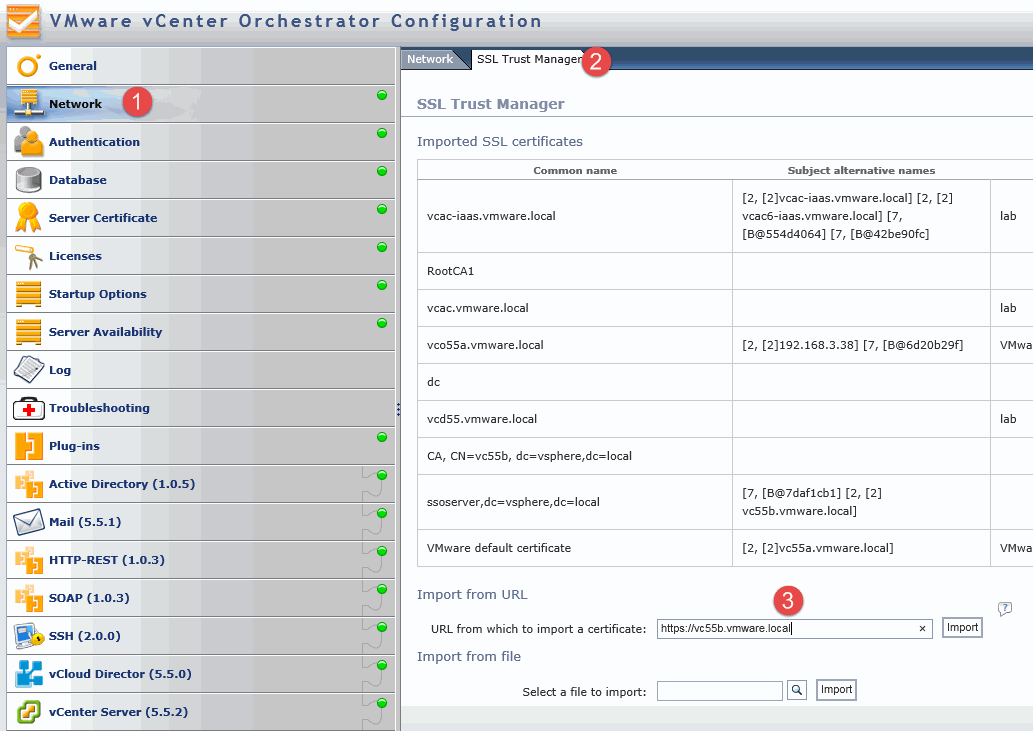Open the Startup Options section
Screen dimensions: 1033x731
pyautogui.click(x=97, y=294)
